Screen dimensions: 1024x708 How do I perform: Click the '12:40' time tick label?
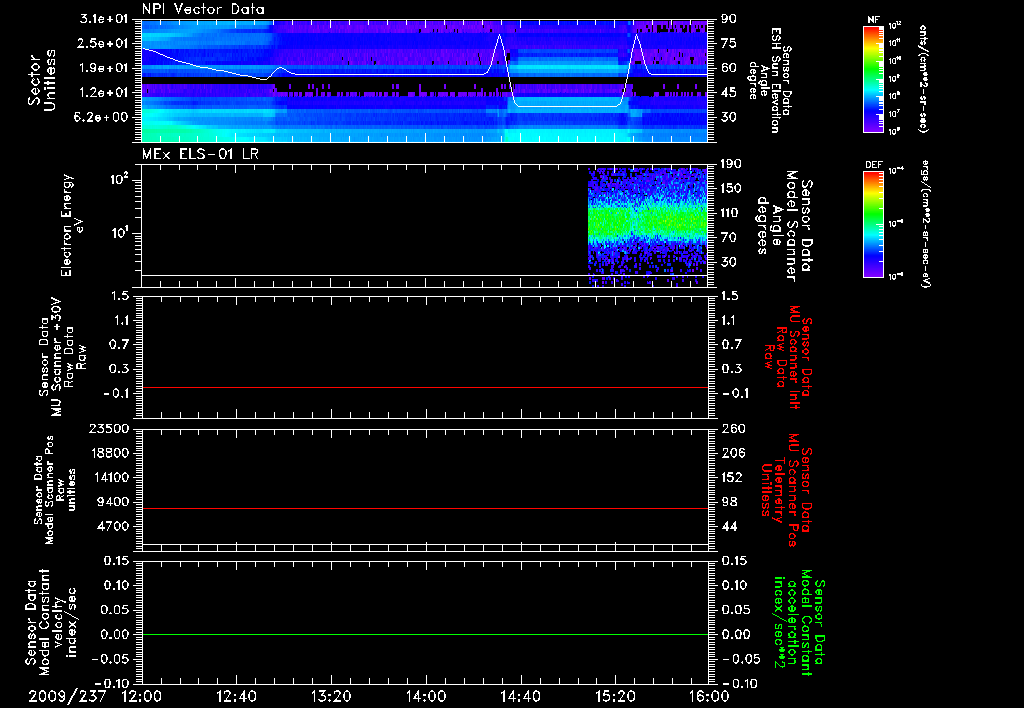pyautogui.click(x=236, y=696)
